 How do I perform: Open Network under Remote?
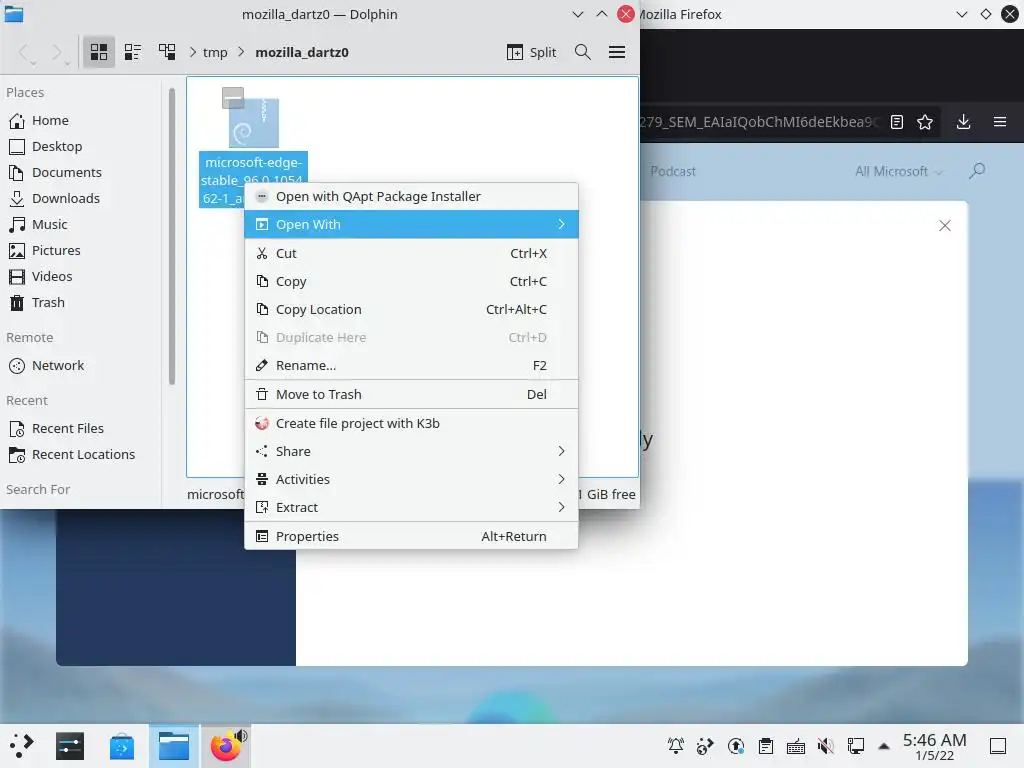pyautogui.click(x=57, y=366)
